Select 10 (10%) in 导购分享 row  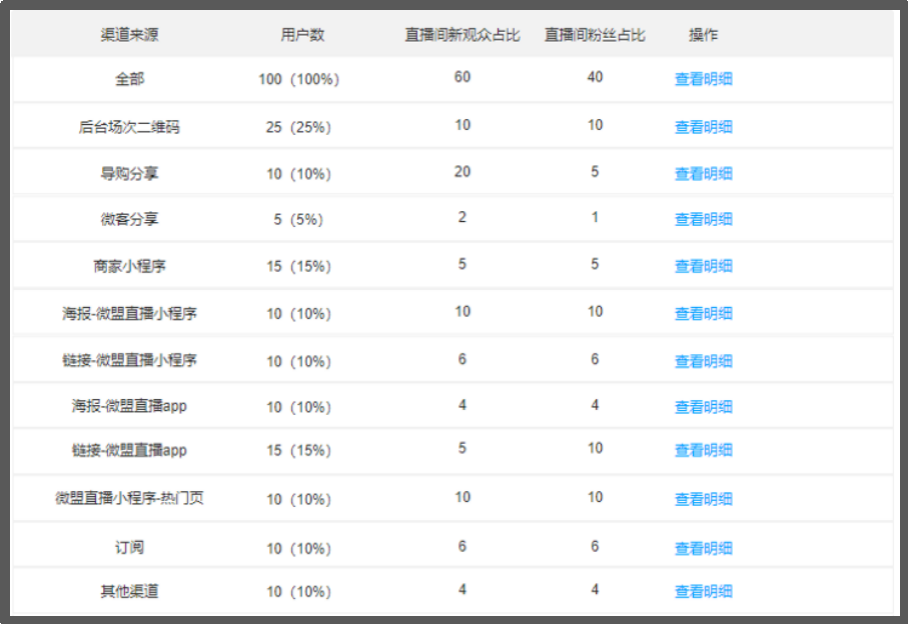pyautogui.click(x=299, y=174)
